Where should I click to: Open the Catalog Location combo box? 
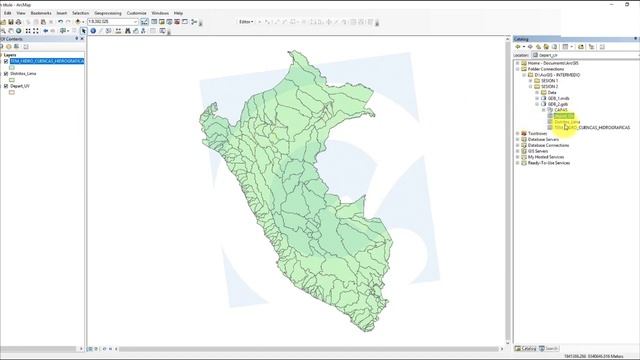(x=585, y=55)
